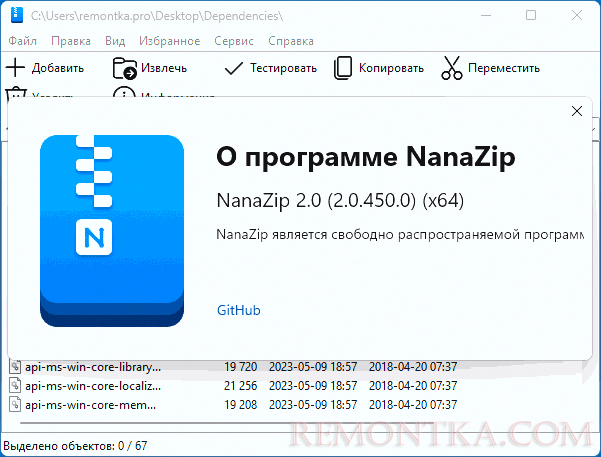Click the Тестировать checkmark icon
The image size is (601, 457).
point(233,68)
